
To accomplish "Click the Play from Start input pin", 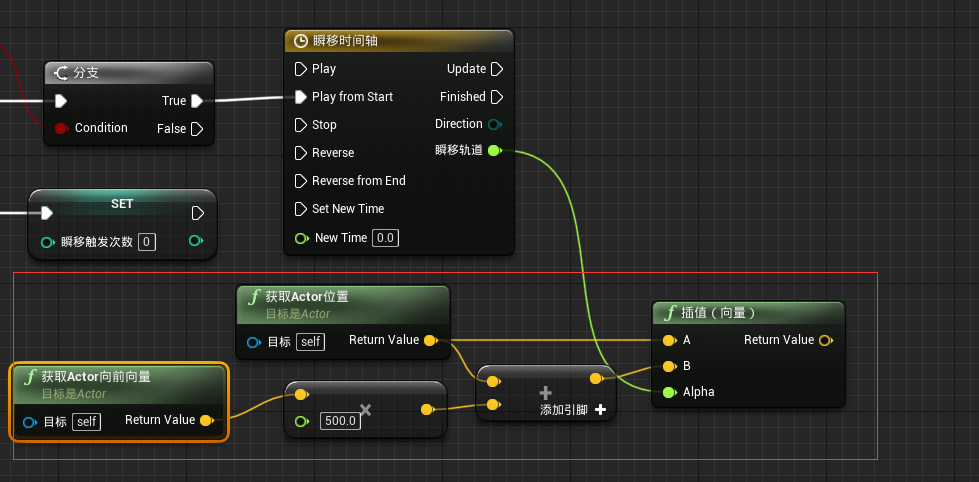I will pyautogui.click(x=300, y=97).
